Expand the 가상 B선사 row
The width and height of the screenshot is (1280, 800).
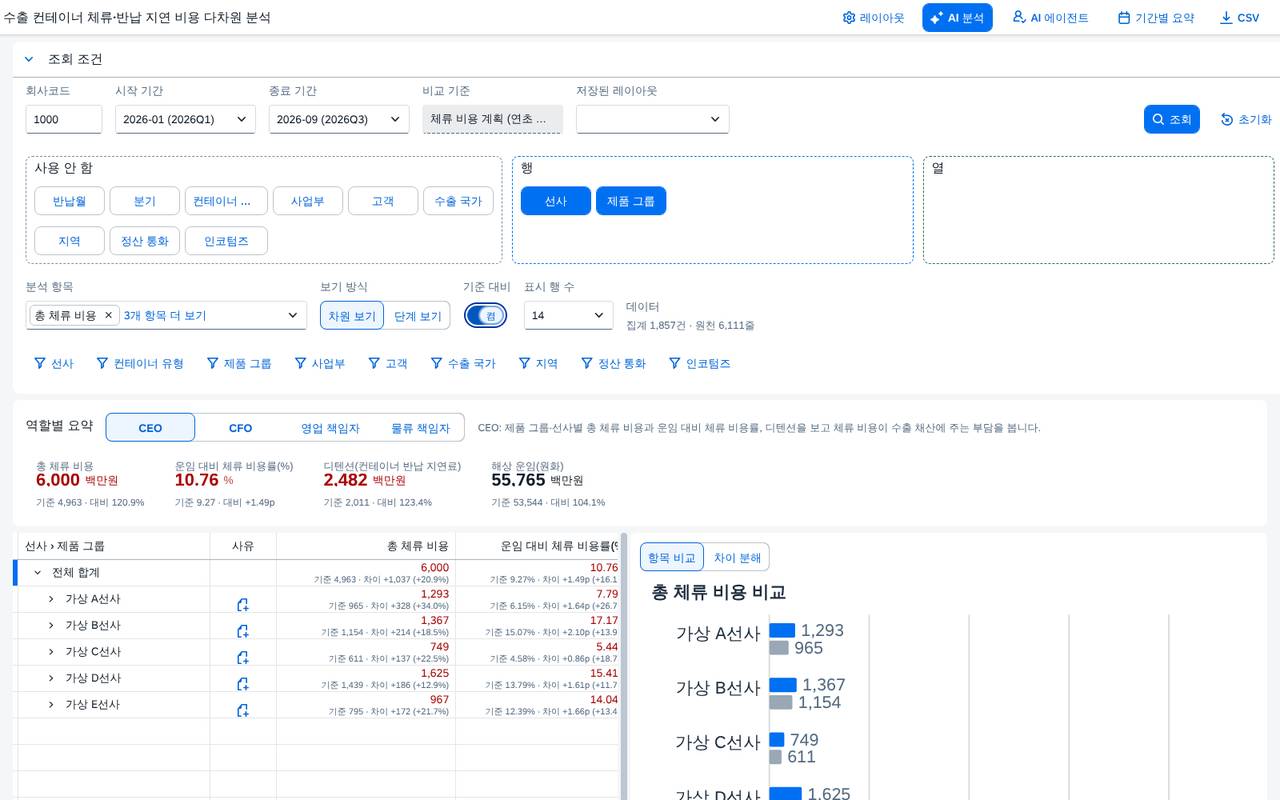[x=51, y=625]
